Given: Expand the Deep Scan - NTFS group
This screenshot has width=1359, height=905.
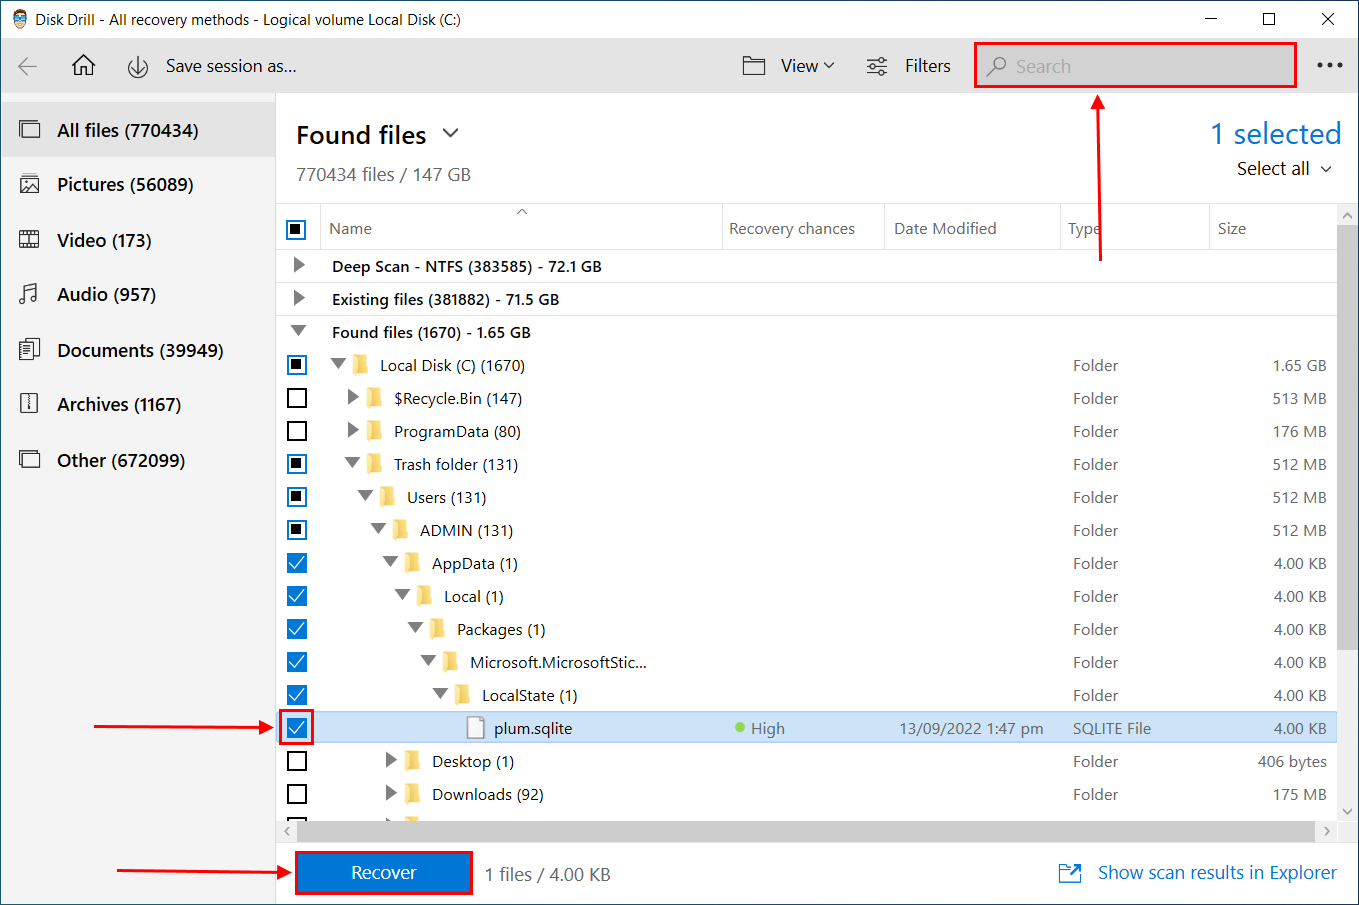Looking at the screenshot, I should (298, 266).
